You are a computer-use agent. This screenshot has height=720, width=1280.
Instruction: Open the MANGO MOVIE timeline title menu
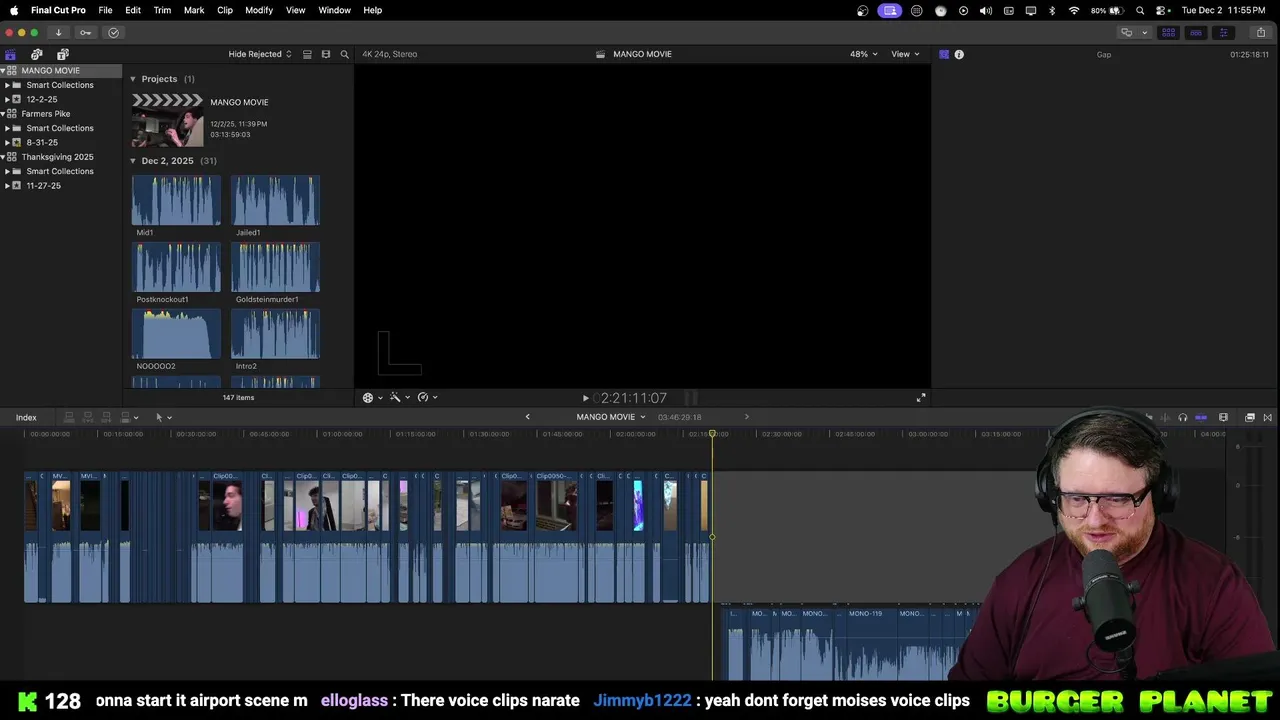(x=611, y=417)
